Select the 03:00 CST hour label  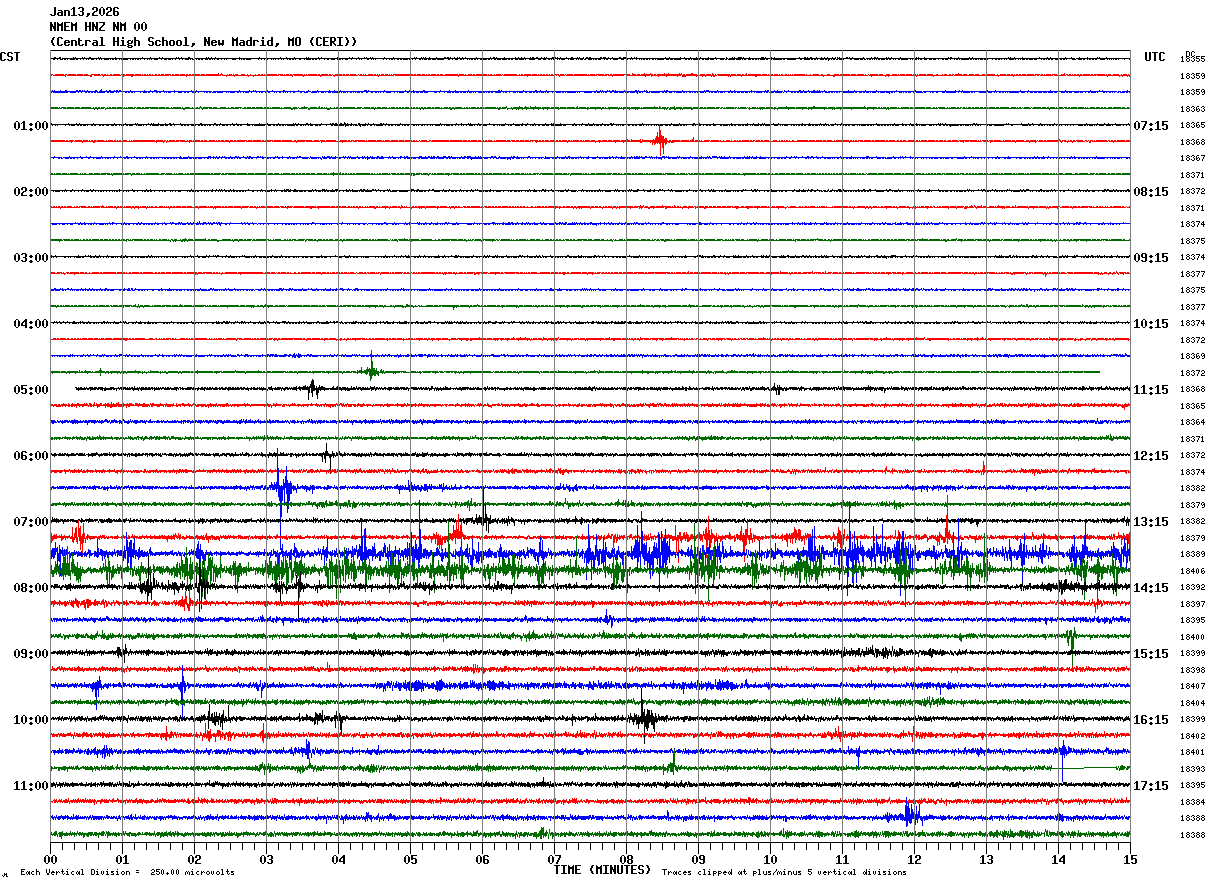click(31, 258)
